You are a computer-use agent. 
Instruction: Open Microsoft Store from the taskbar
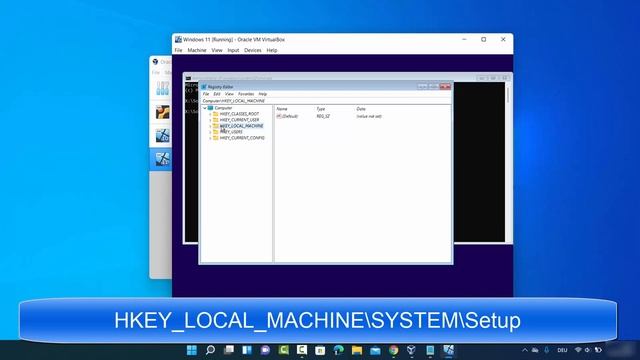pos(320,350)
